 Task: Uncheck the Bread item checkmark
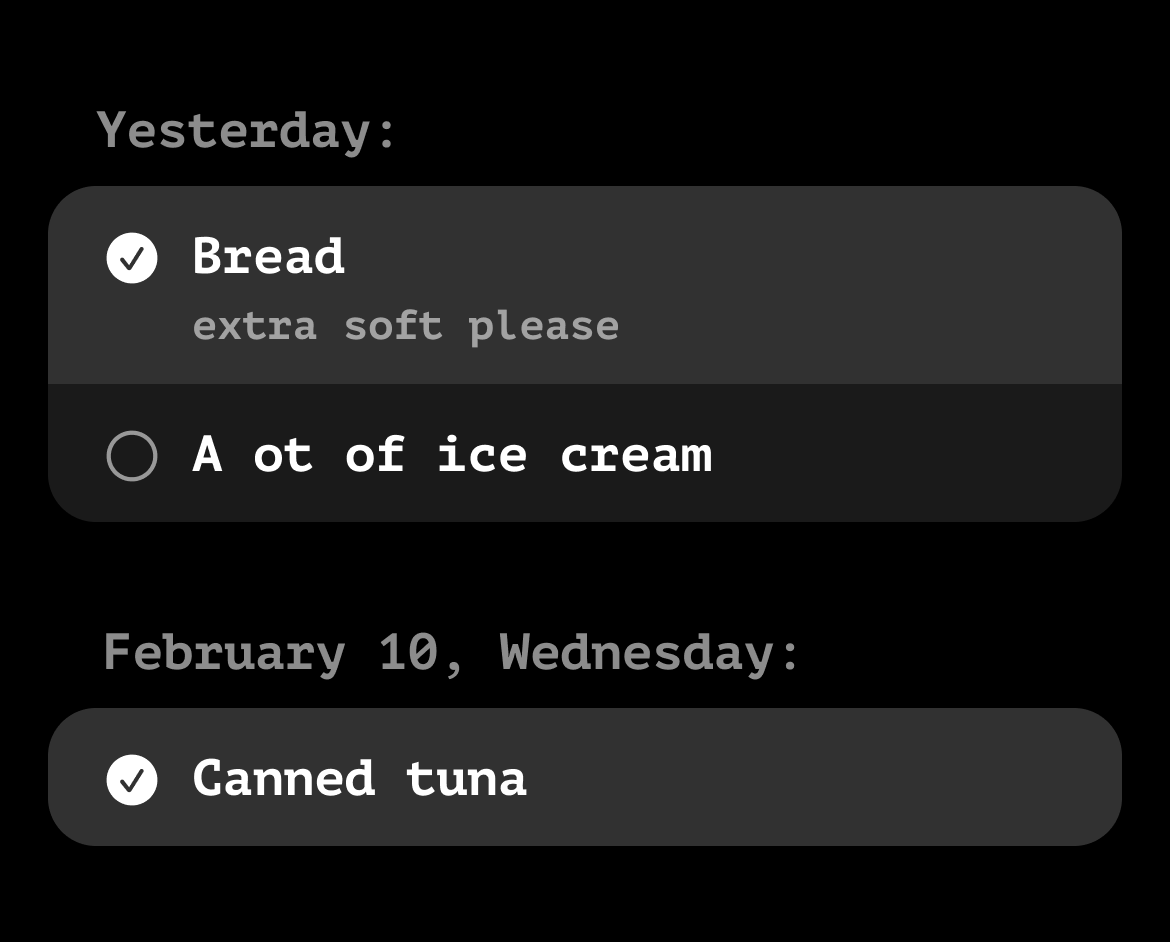[x=132, y=258]
